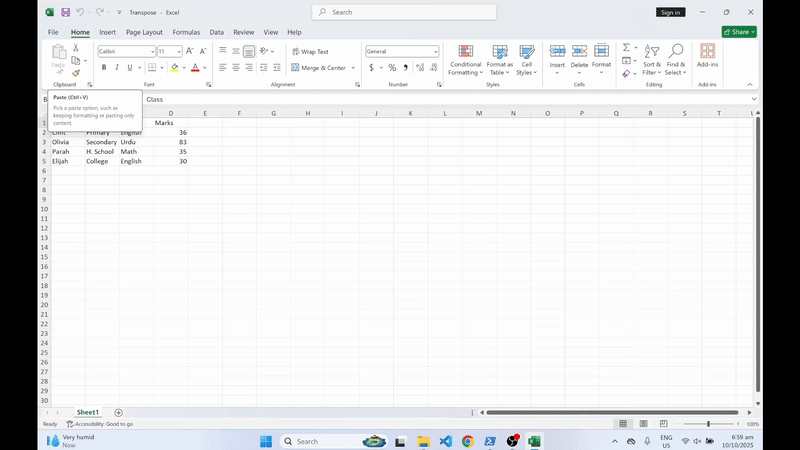The image size is (800, 450).
Task: Click Increase Decimal icon
Action: coord(420,67)
